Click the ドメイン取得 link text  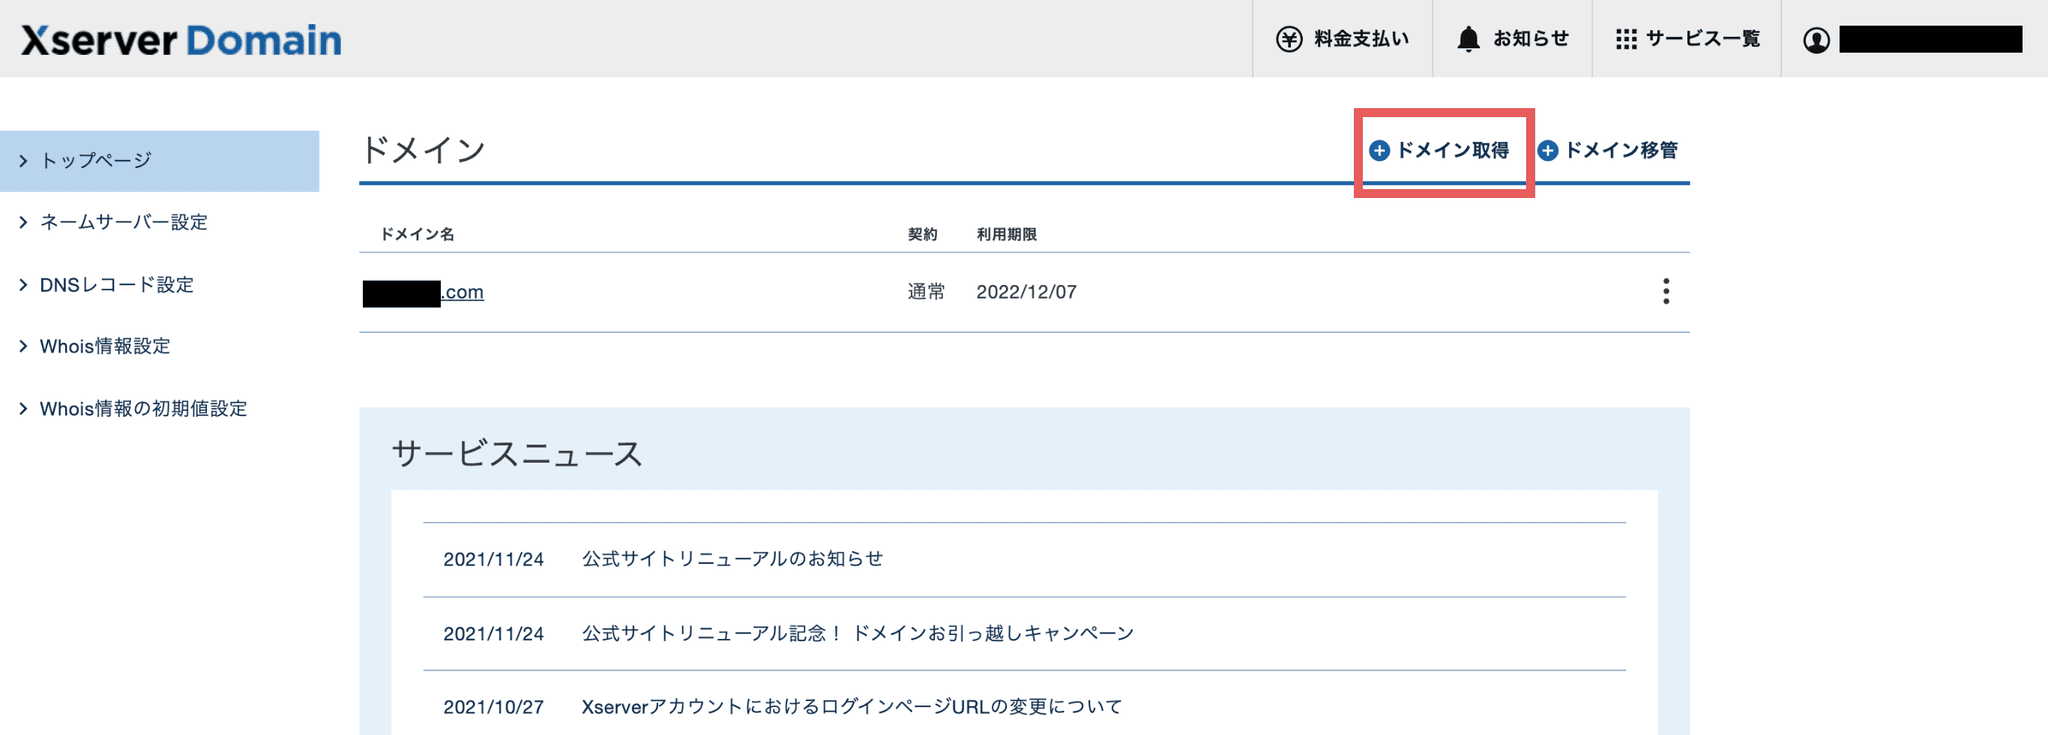(1452, 151)
